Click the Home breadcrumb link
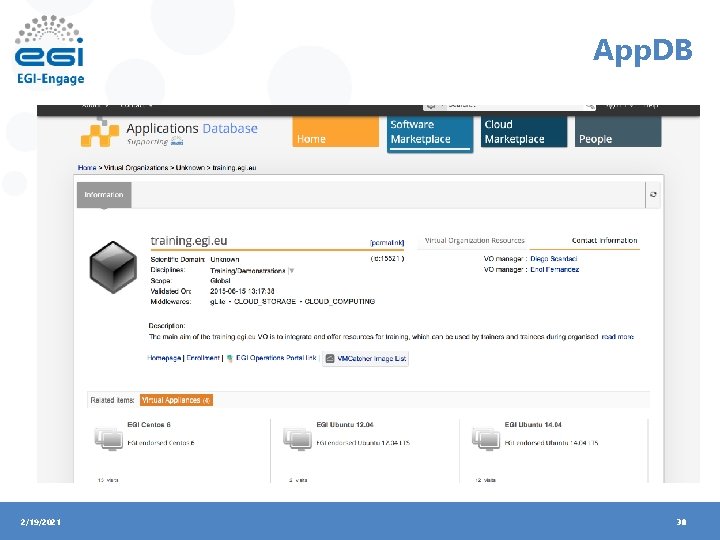The image size is (720, 540). point(87,168)
